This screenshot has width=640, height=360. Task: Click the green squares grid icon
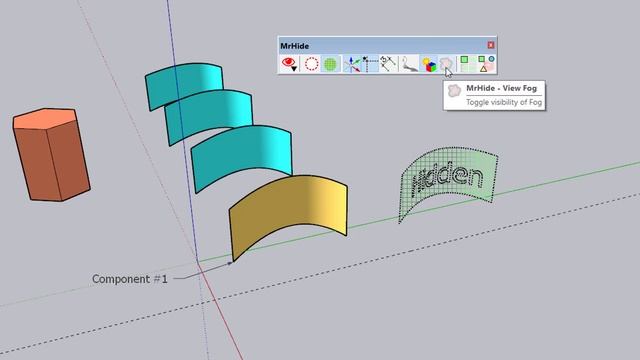tap(468, 64)
